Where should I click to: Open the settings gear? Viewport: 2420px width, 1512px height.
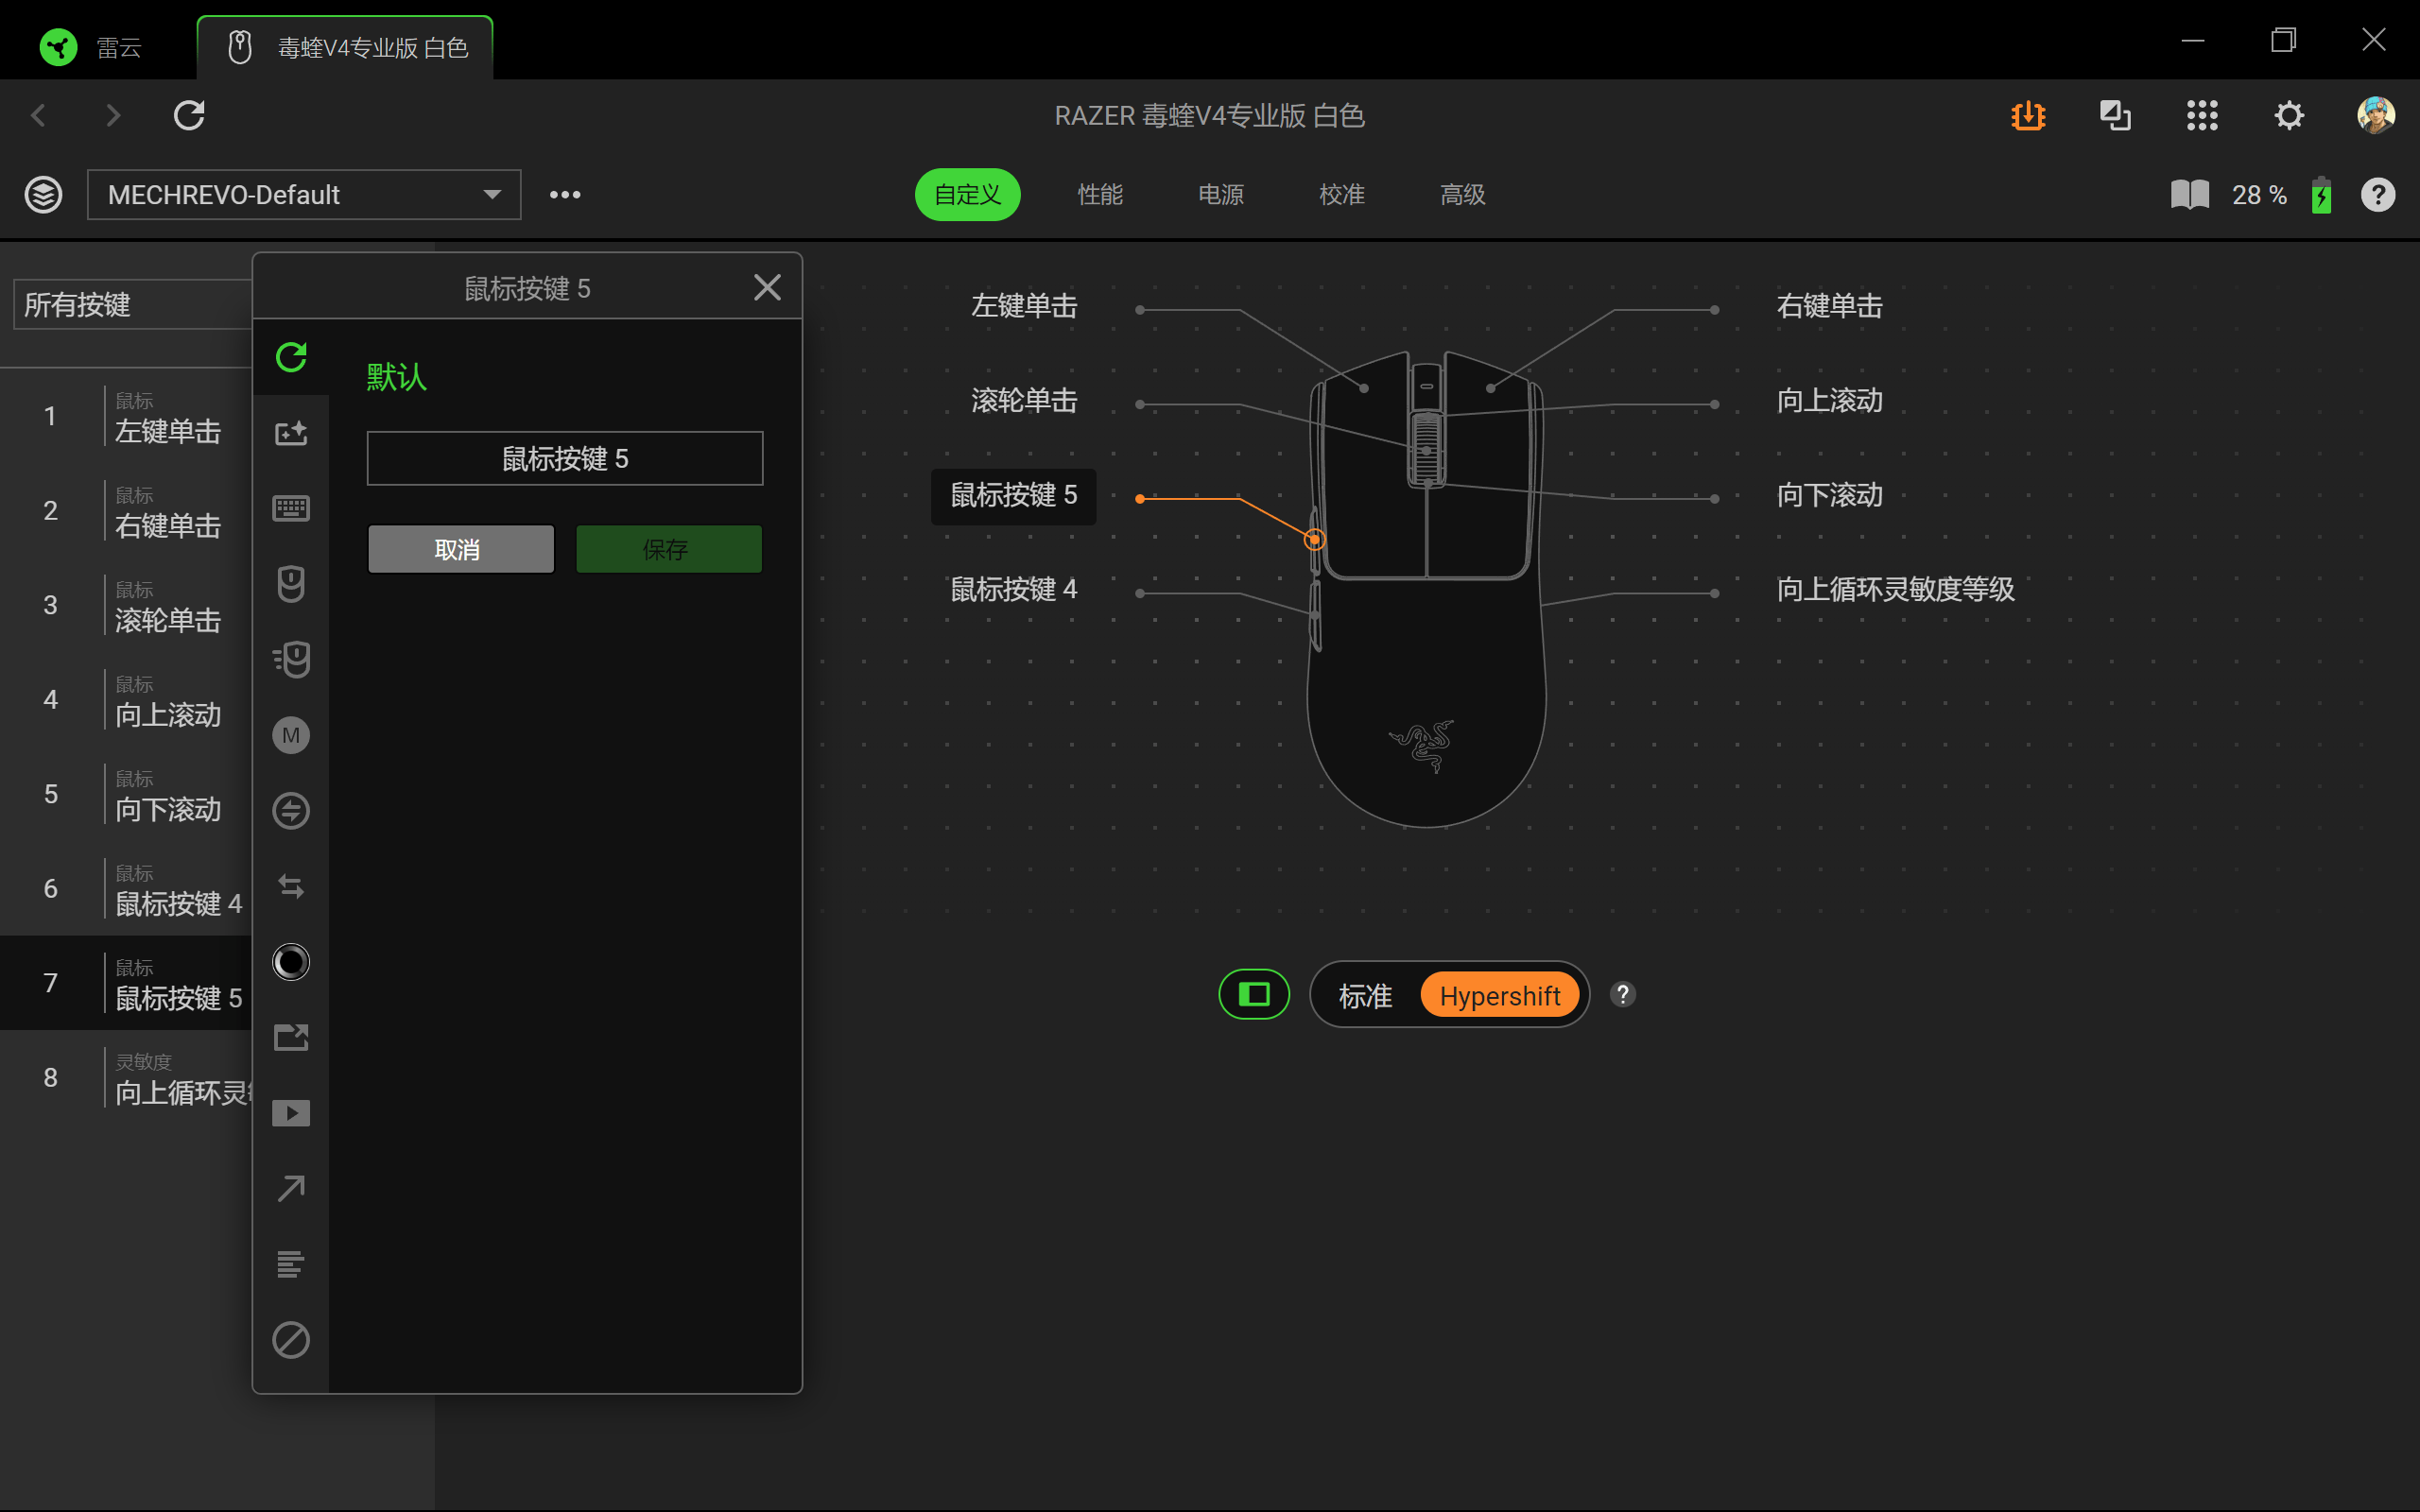click(x=2289, y=115)
